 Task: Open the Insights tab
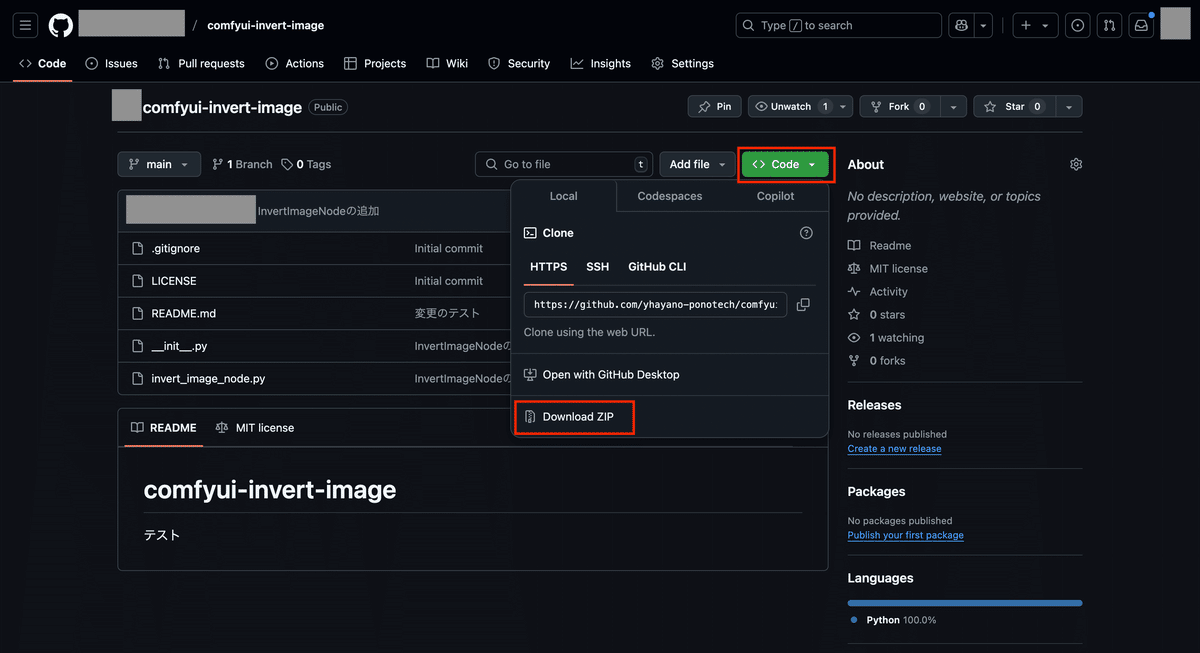[x=601, y=63]
